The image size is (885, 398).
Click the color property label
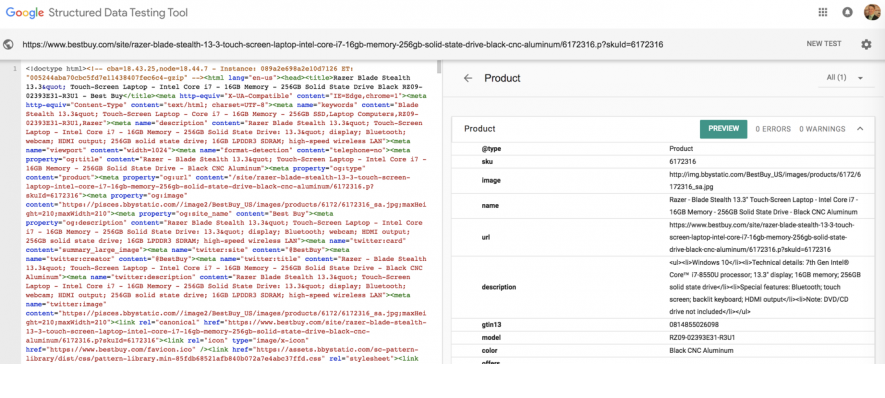pos(489,351)
